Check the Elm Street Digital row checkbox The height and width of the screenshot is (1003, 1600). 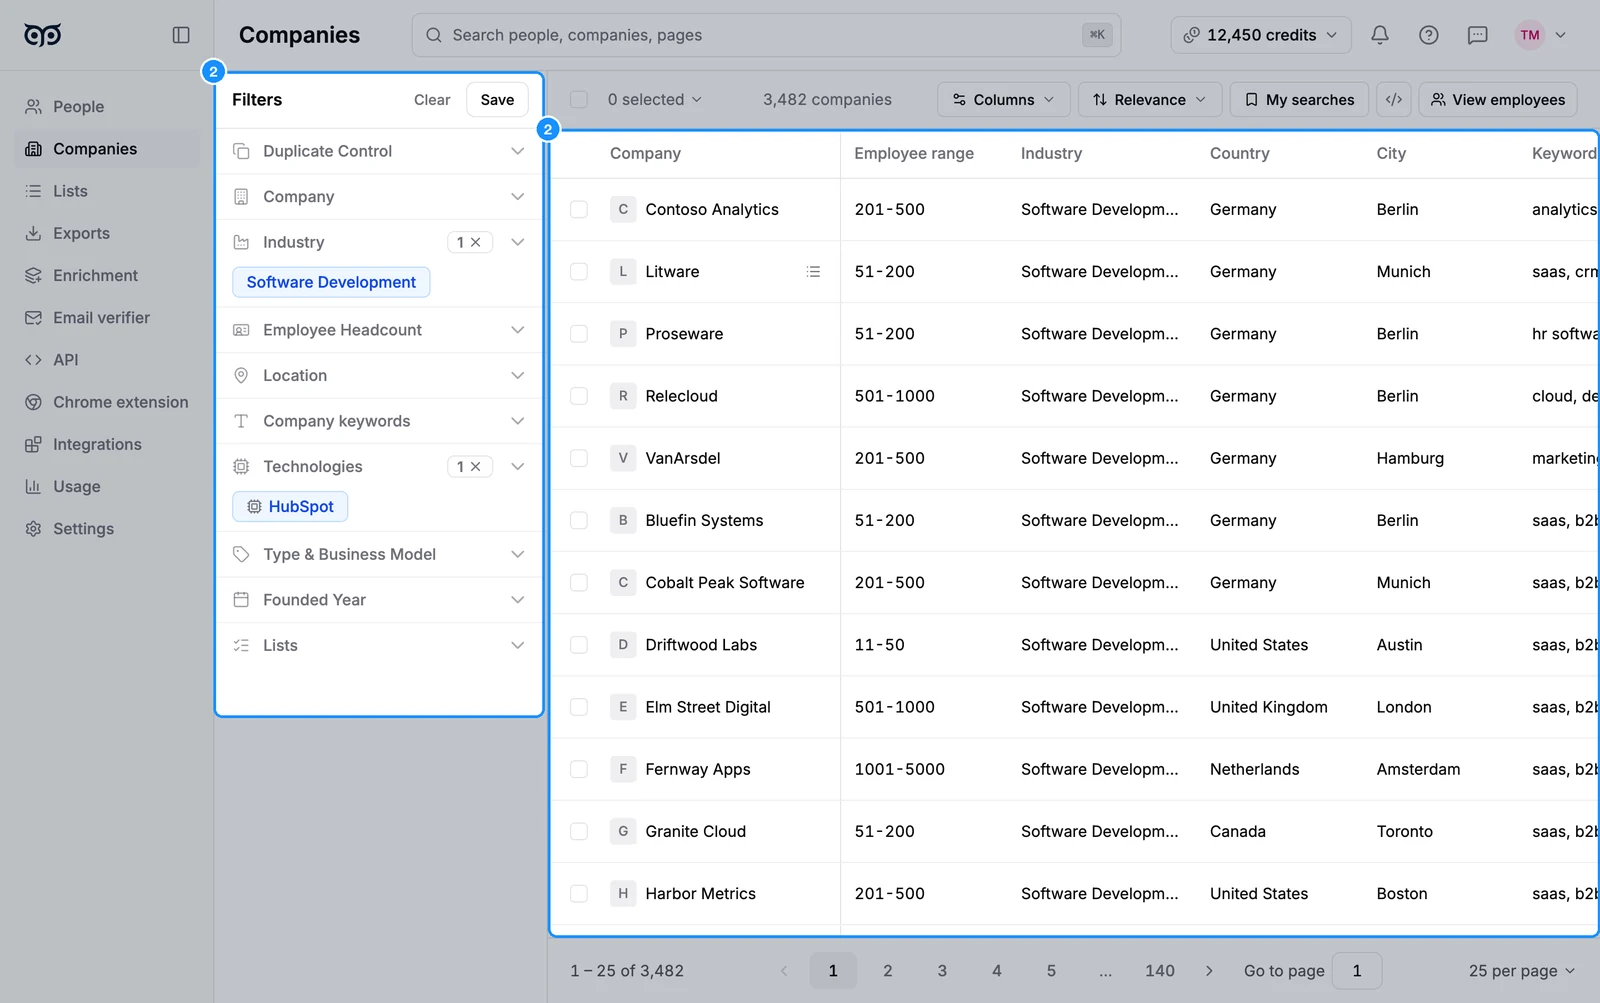click(579, 707)
